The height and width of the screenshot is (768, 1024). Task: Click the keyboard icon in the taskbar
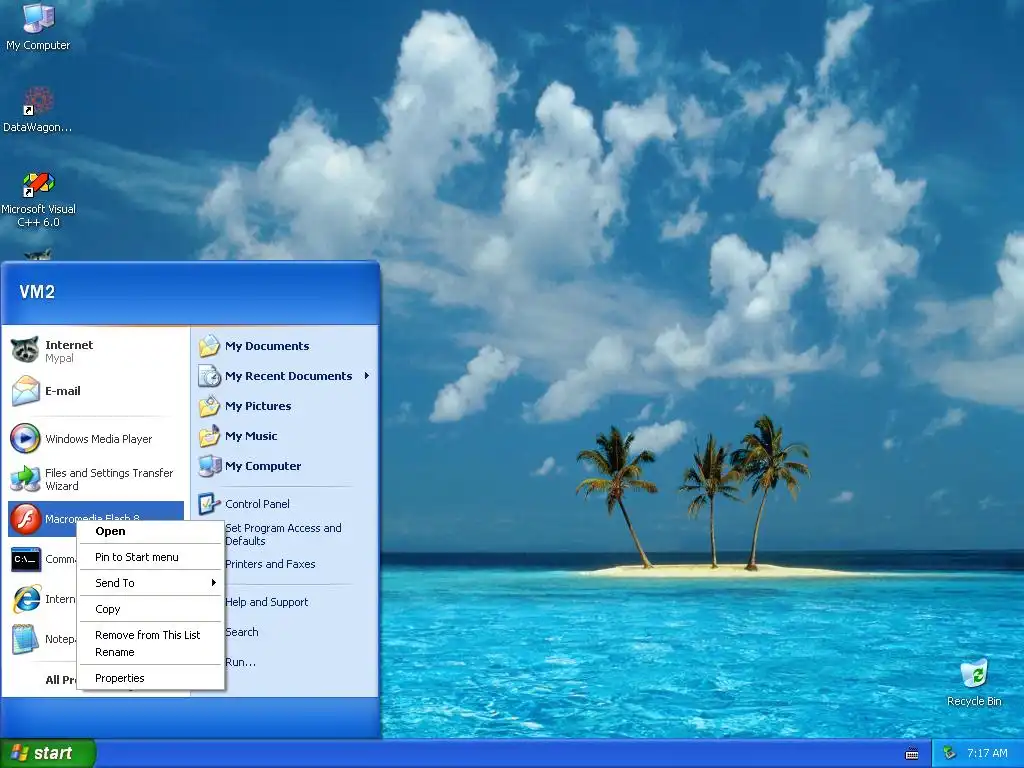coord(912,754)
